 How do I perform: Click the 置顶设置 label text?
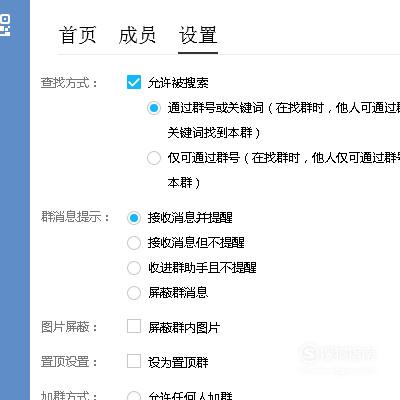point(69,362)
